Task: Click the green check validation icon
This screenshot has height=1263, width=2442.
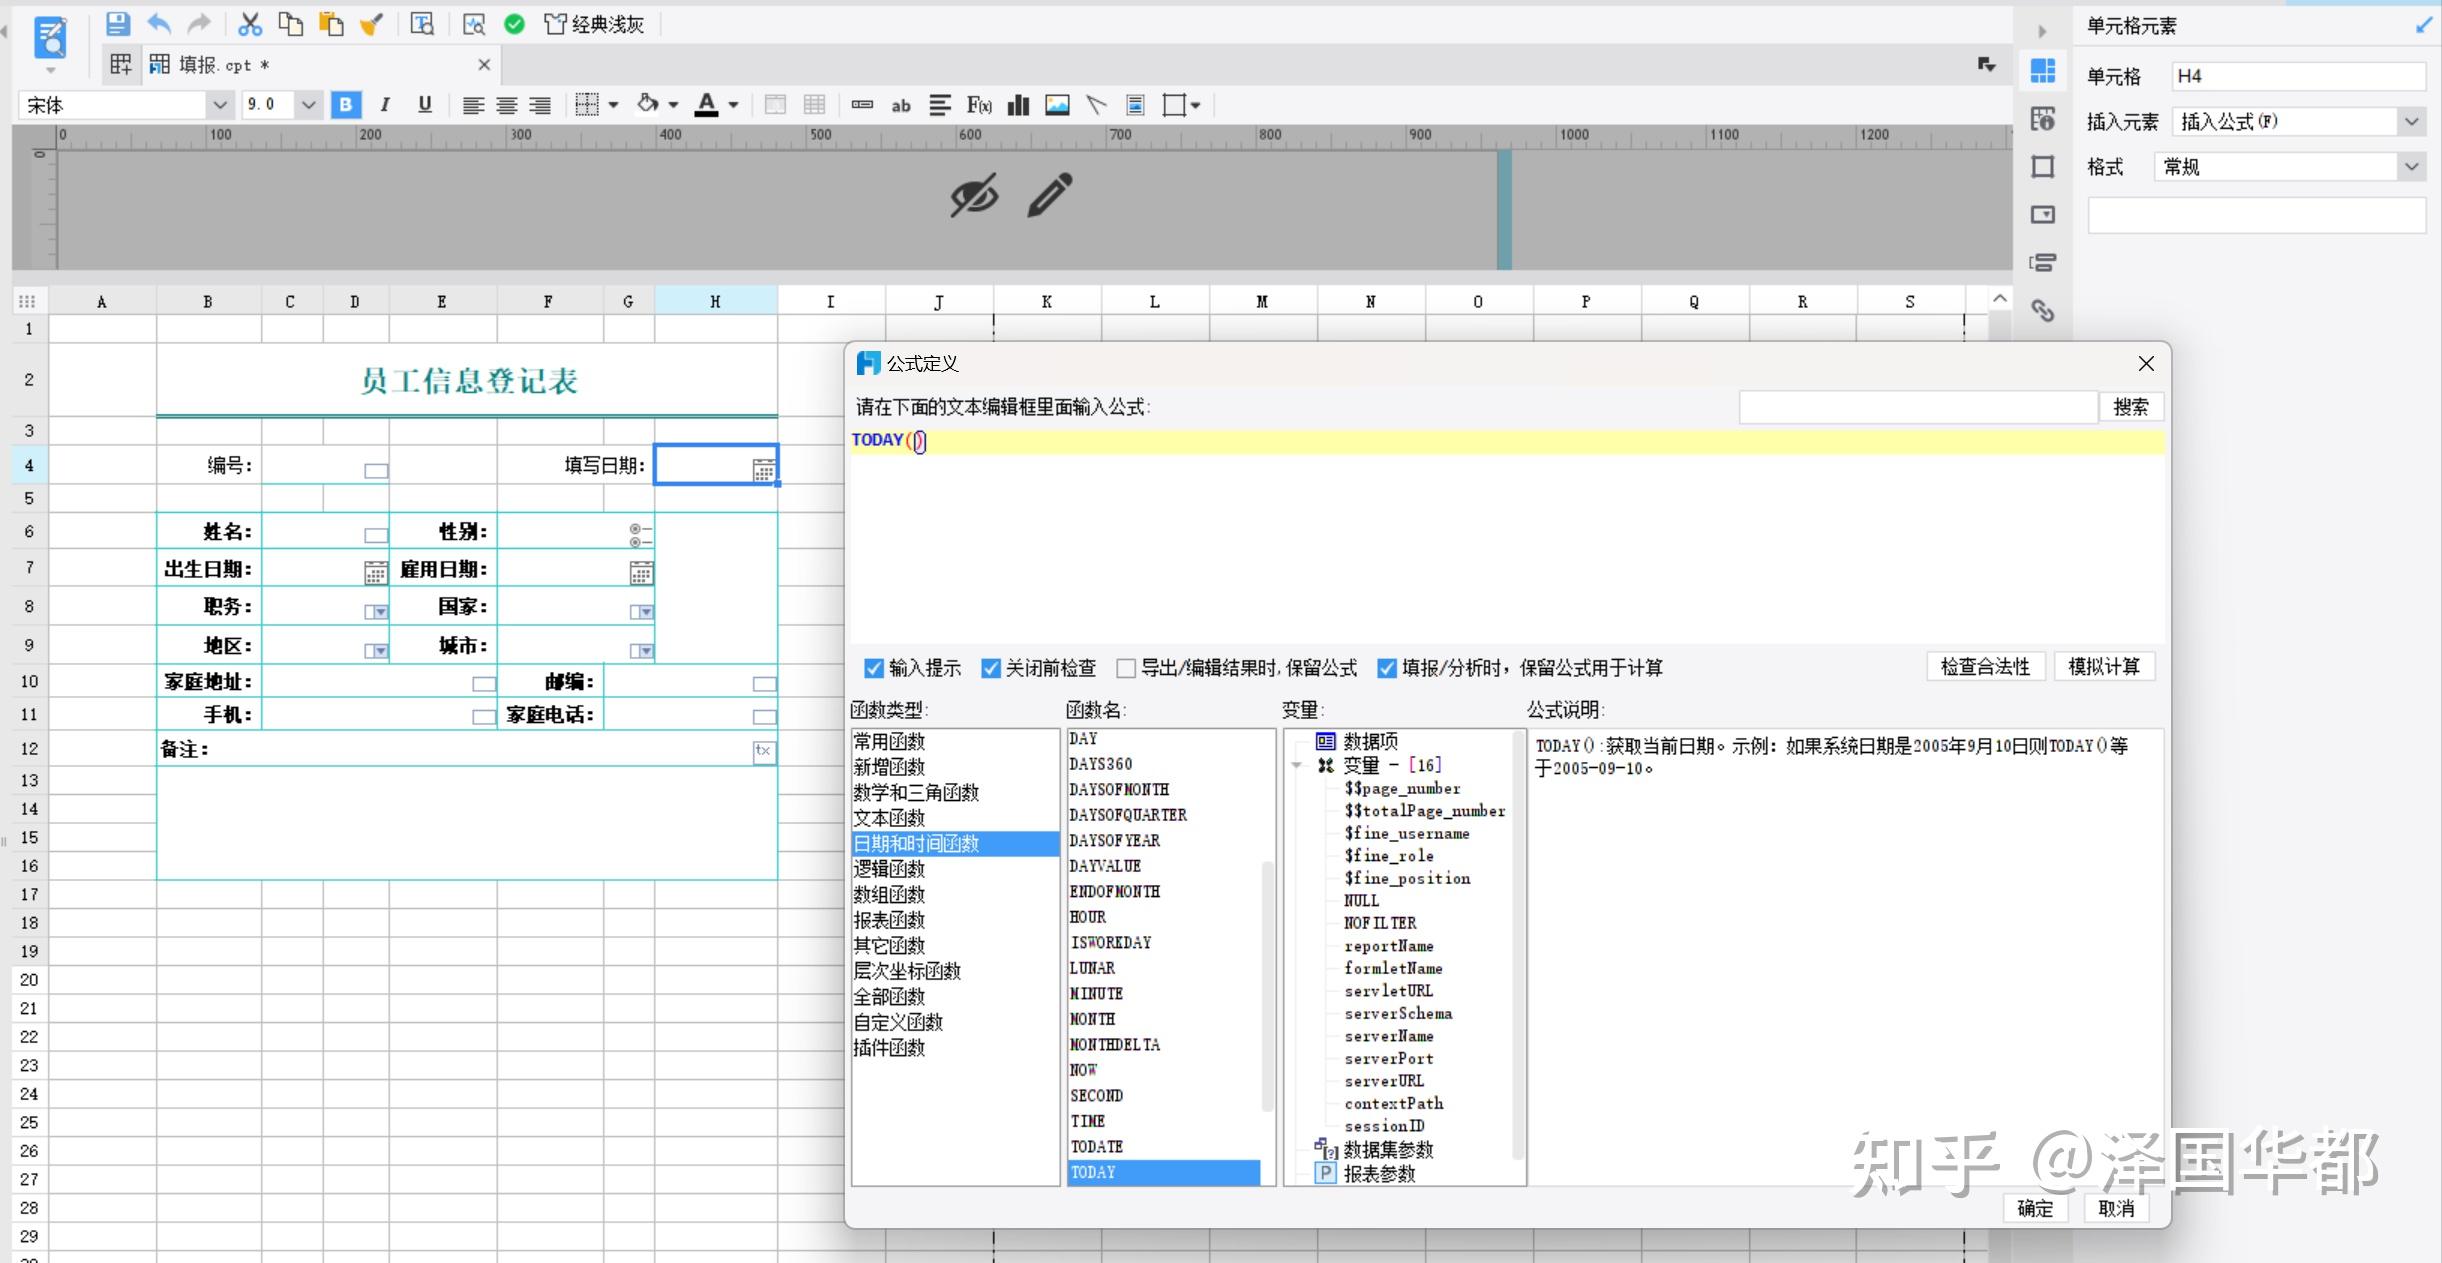Action: click(515, 24)
